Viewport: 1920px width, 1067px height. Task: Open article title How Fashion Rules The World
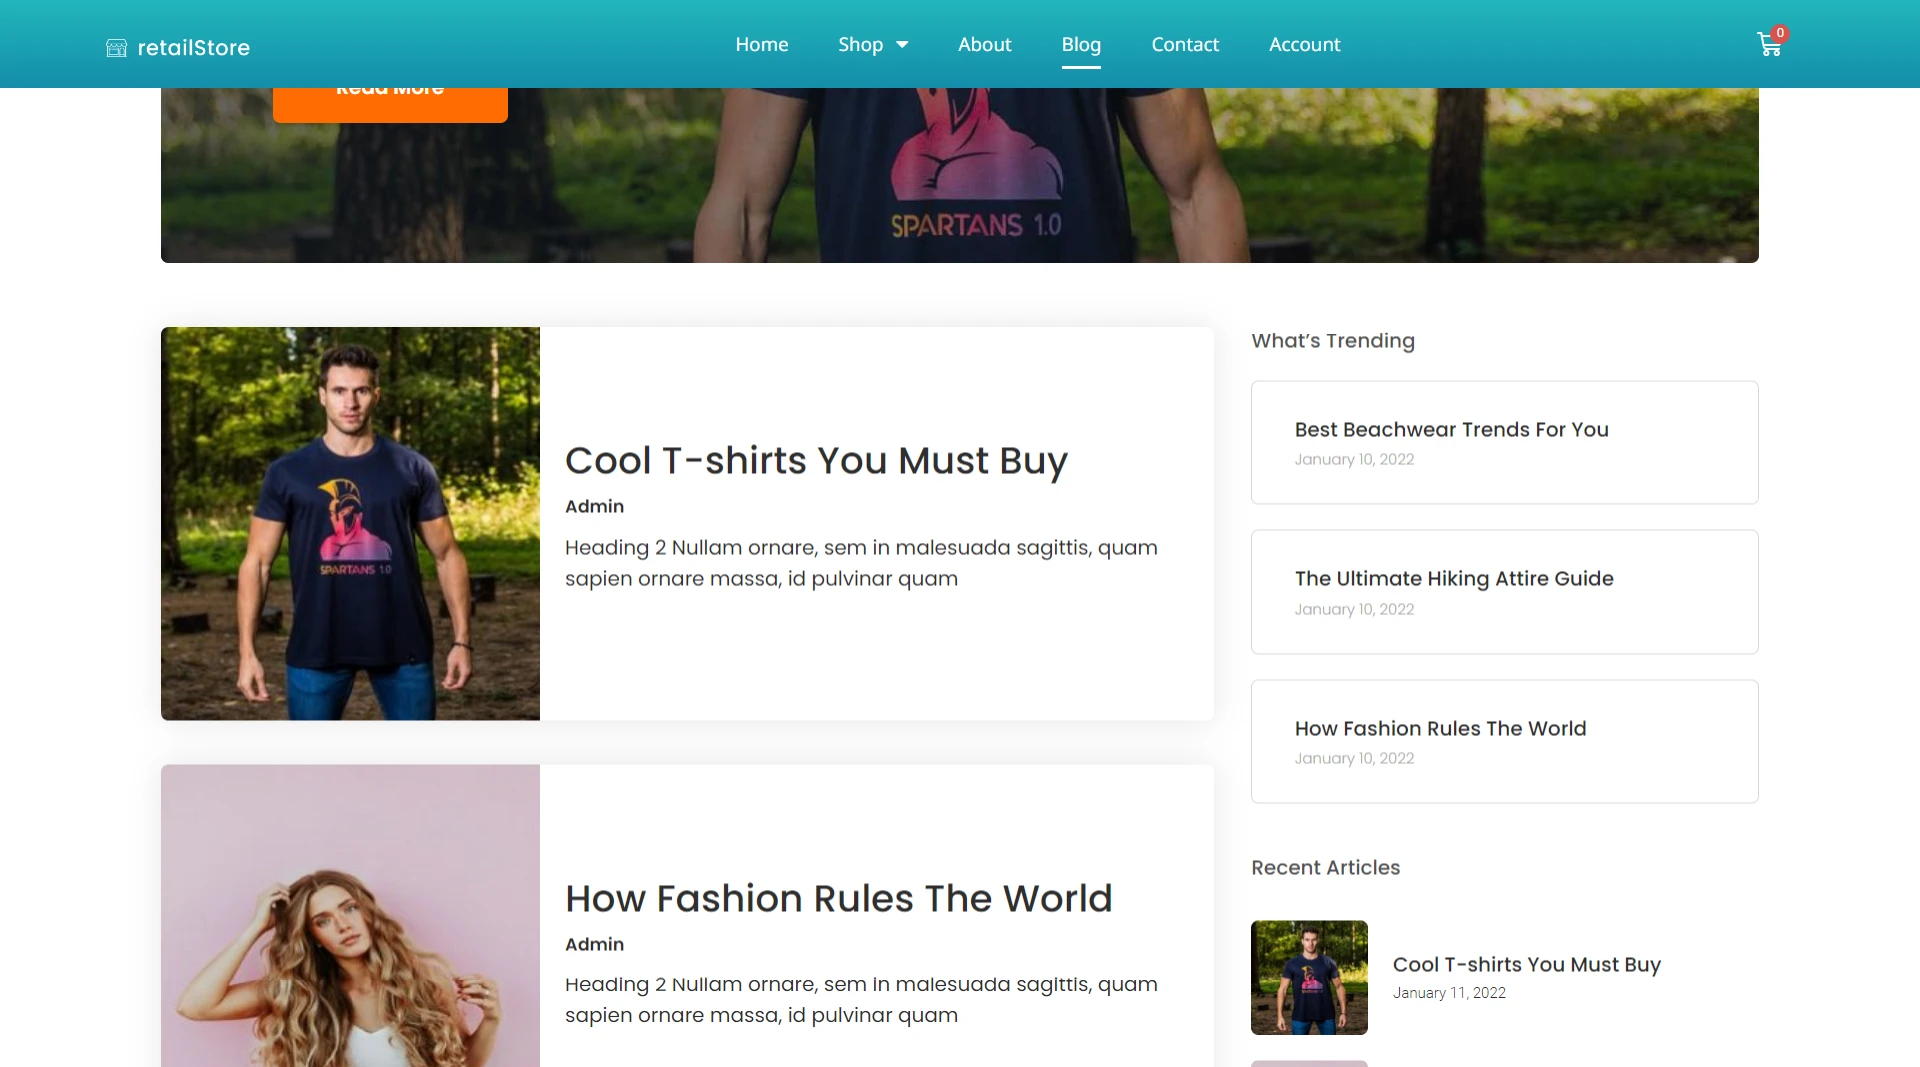pyautogui.click(x=838, y=898)
